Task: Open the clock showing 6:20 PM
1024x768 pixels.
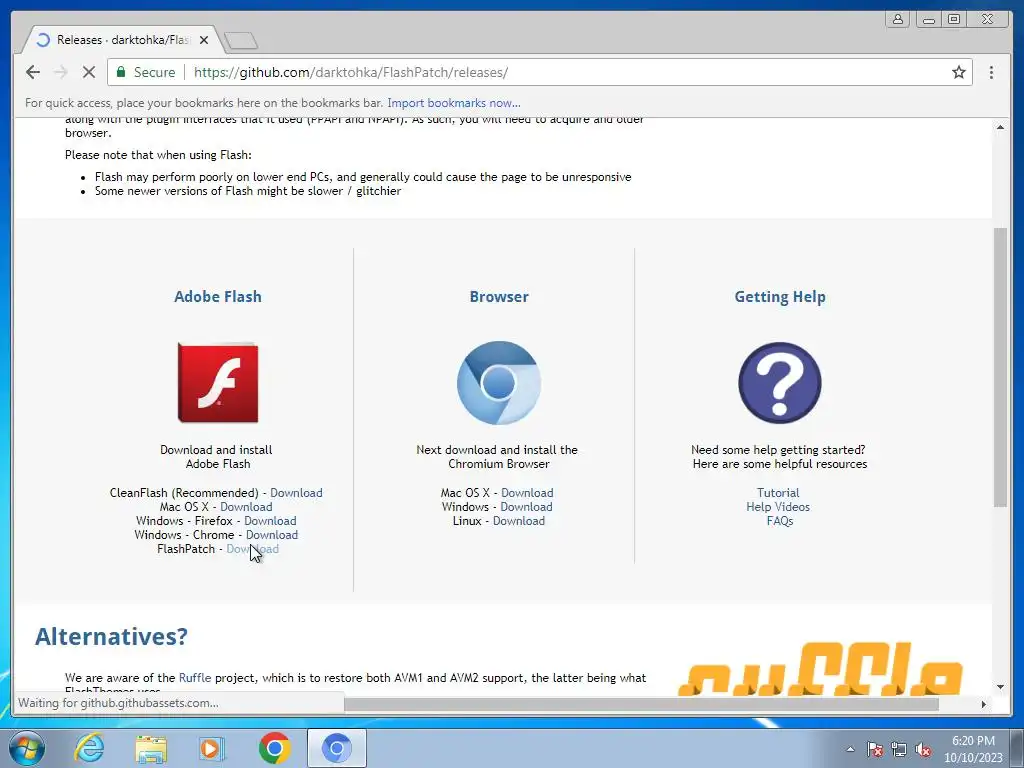Action: point(973,748)
